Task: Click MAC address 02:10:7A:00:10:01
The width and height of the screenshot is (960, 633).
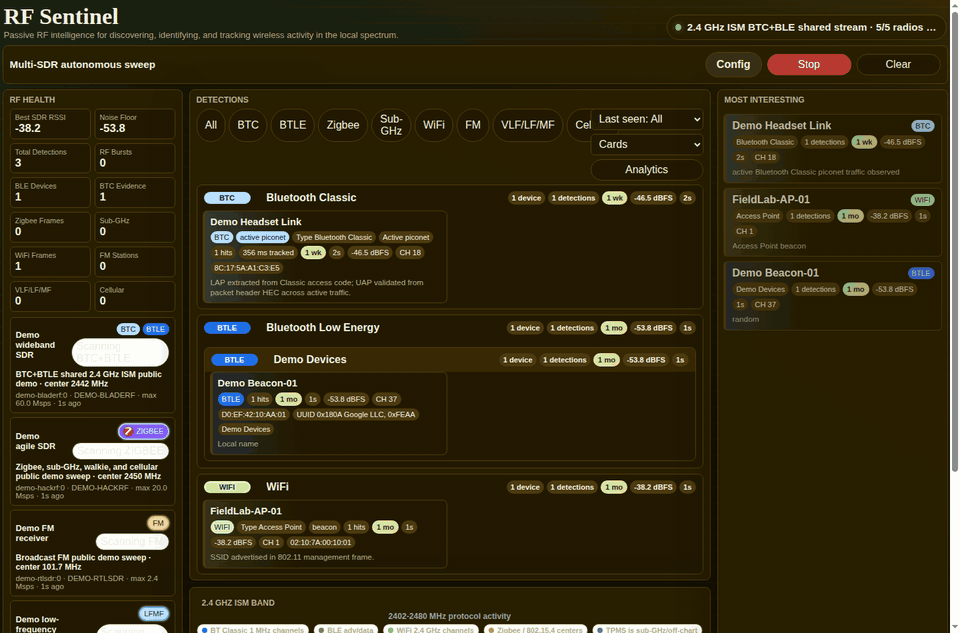Action: coord(320,542)
